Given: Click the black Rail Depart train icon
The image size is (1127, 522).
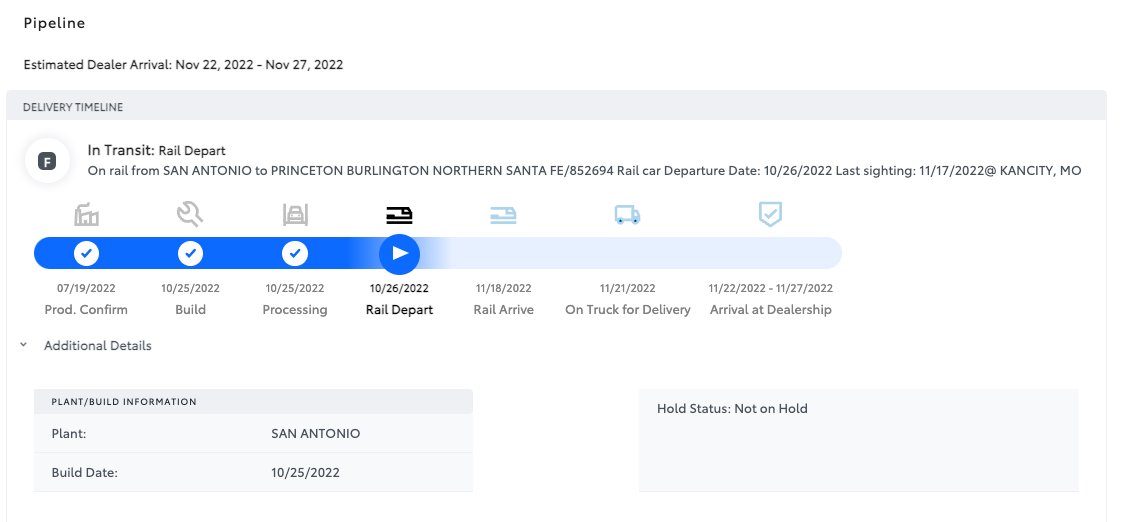Looking at the screenshot, I should coord(399,215).
